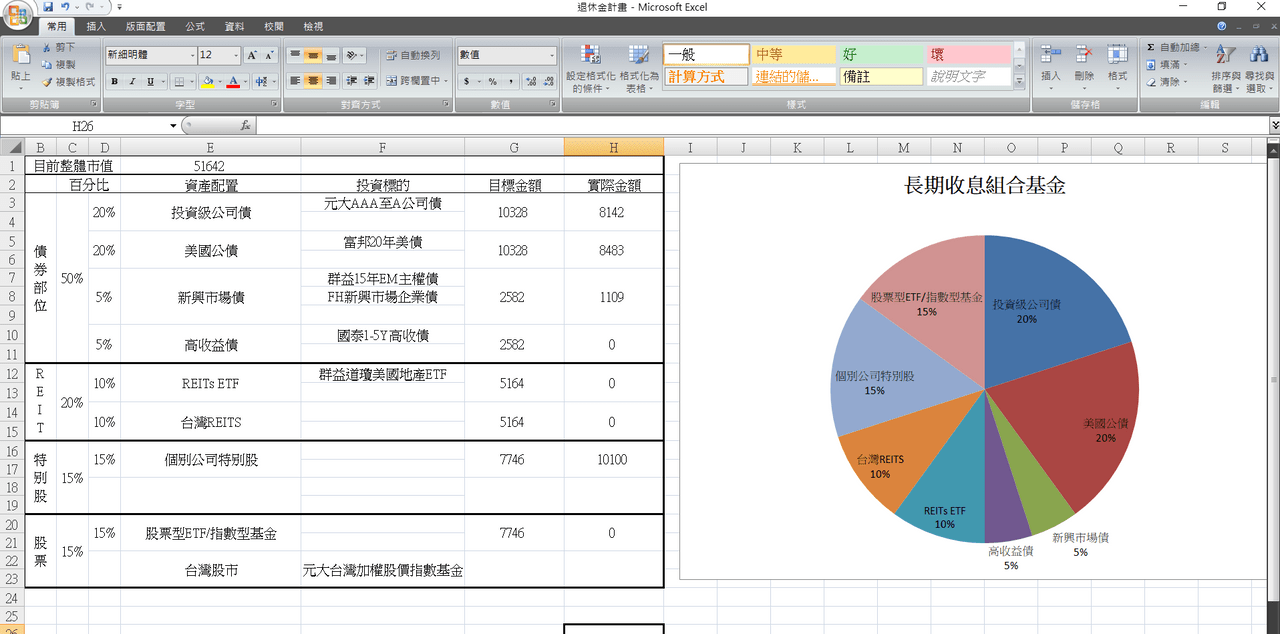Switch to the 校閱 ribbon tab

point(274,27)
